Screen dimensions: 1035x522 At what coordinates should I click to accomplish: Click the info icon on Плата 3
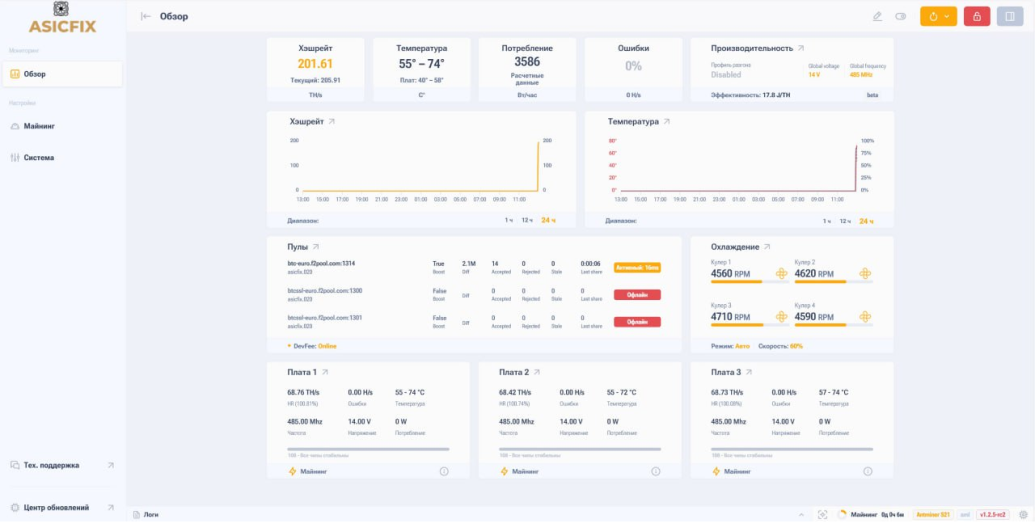tap(867, 471)
